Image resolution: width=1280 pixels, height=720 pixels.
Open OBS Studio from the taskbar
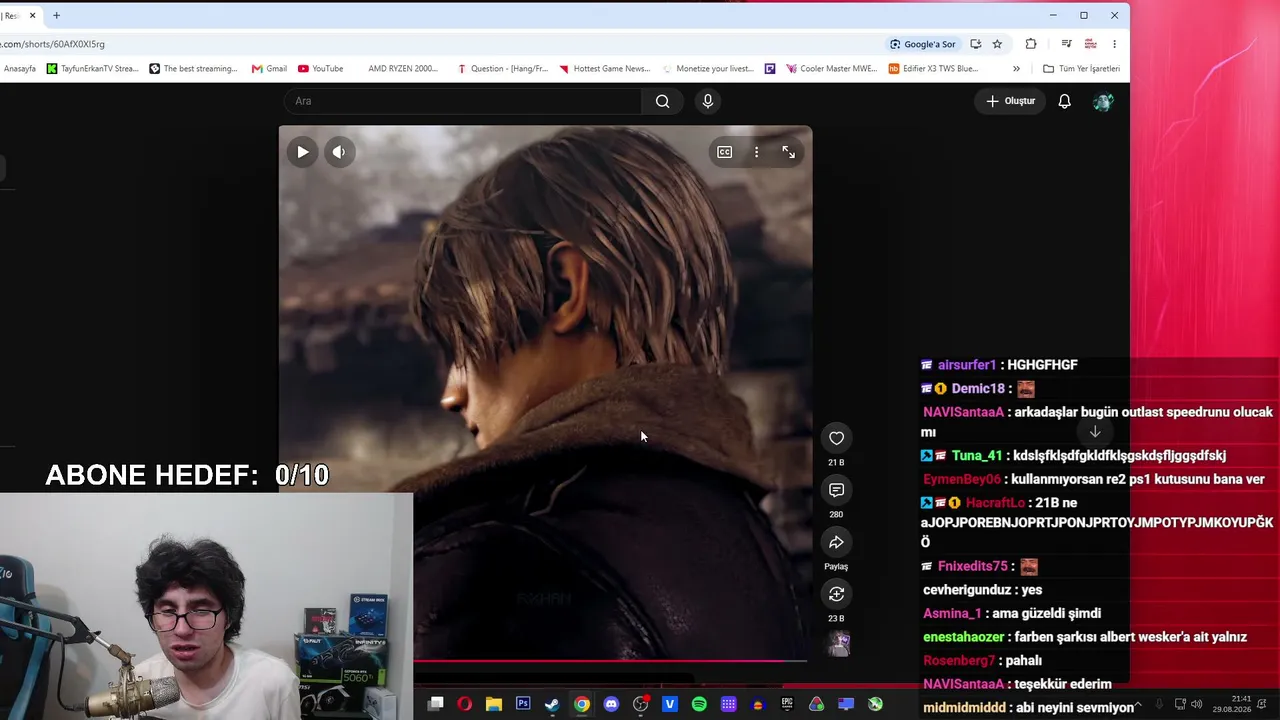(x=641, y=704)
